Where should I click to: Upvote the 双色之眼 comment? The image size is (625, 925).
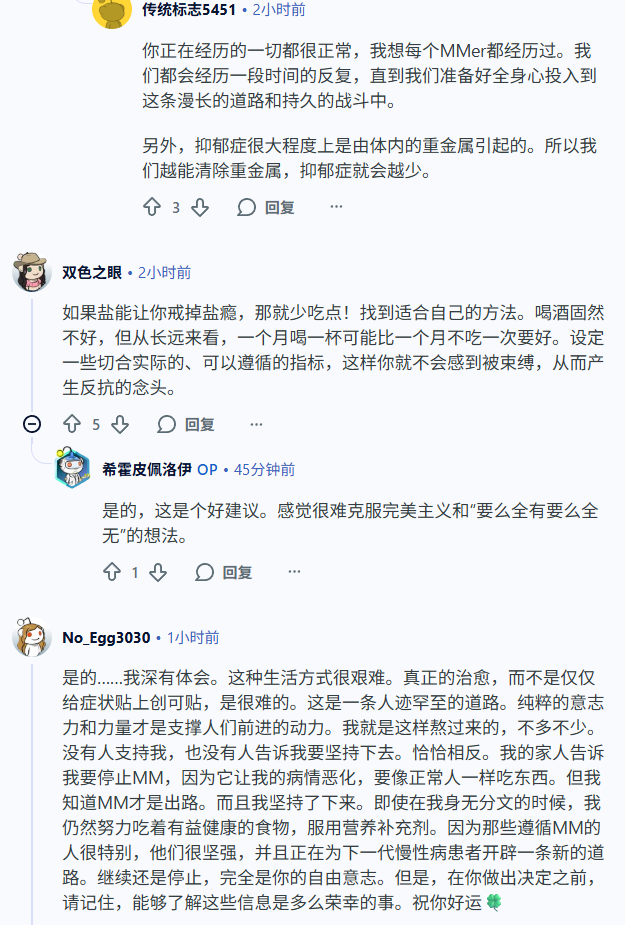click(x=72, y=424)
